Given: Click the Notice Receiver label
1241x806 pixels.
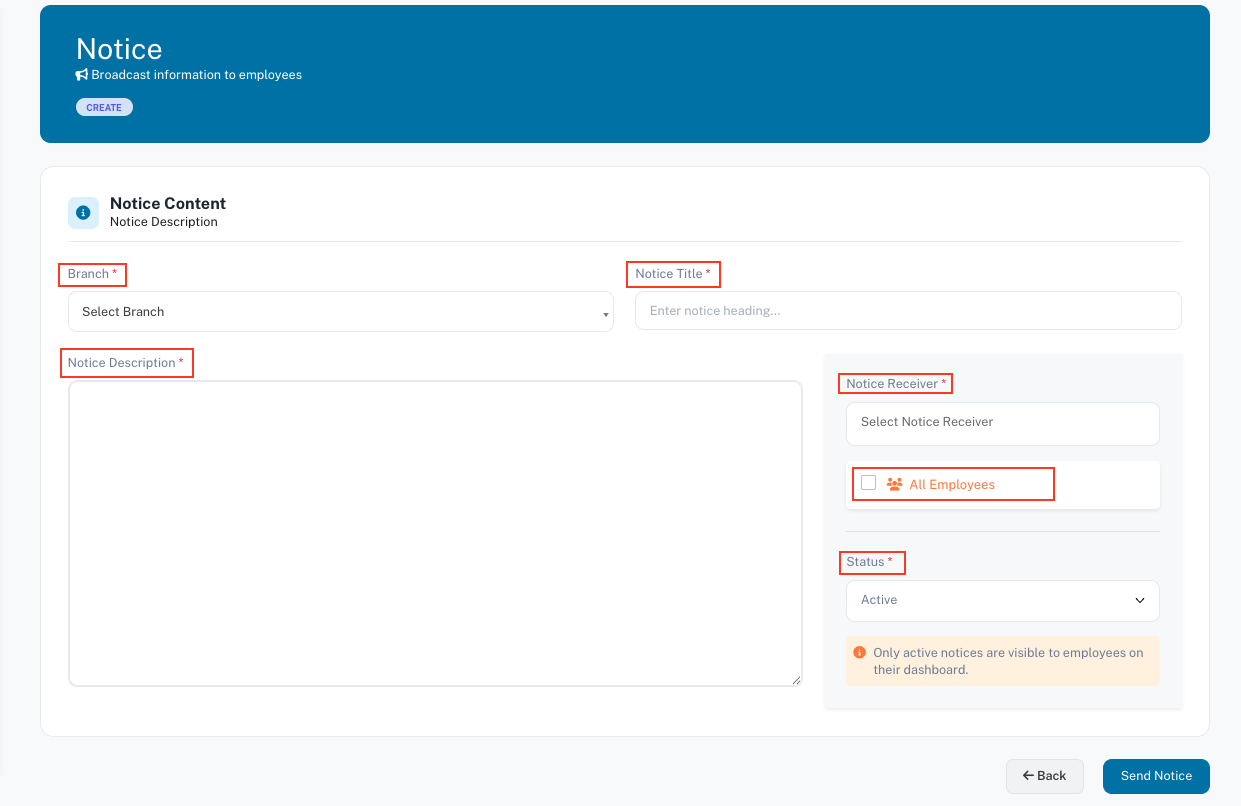Looking at the screenshot, I should [x=892, y=384].
